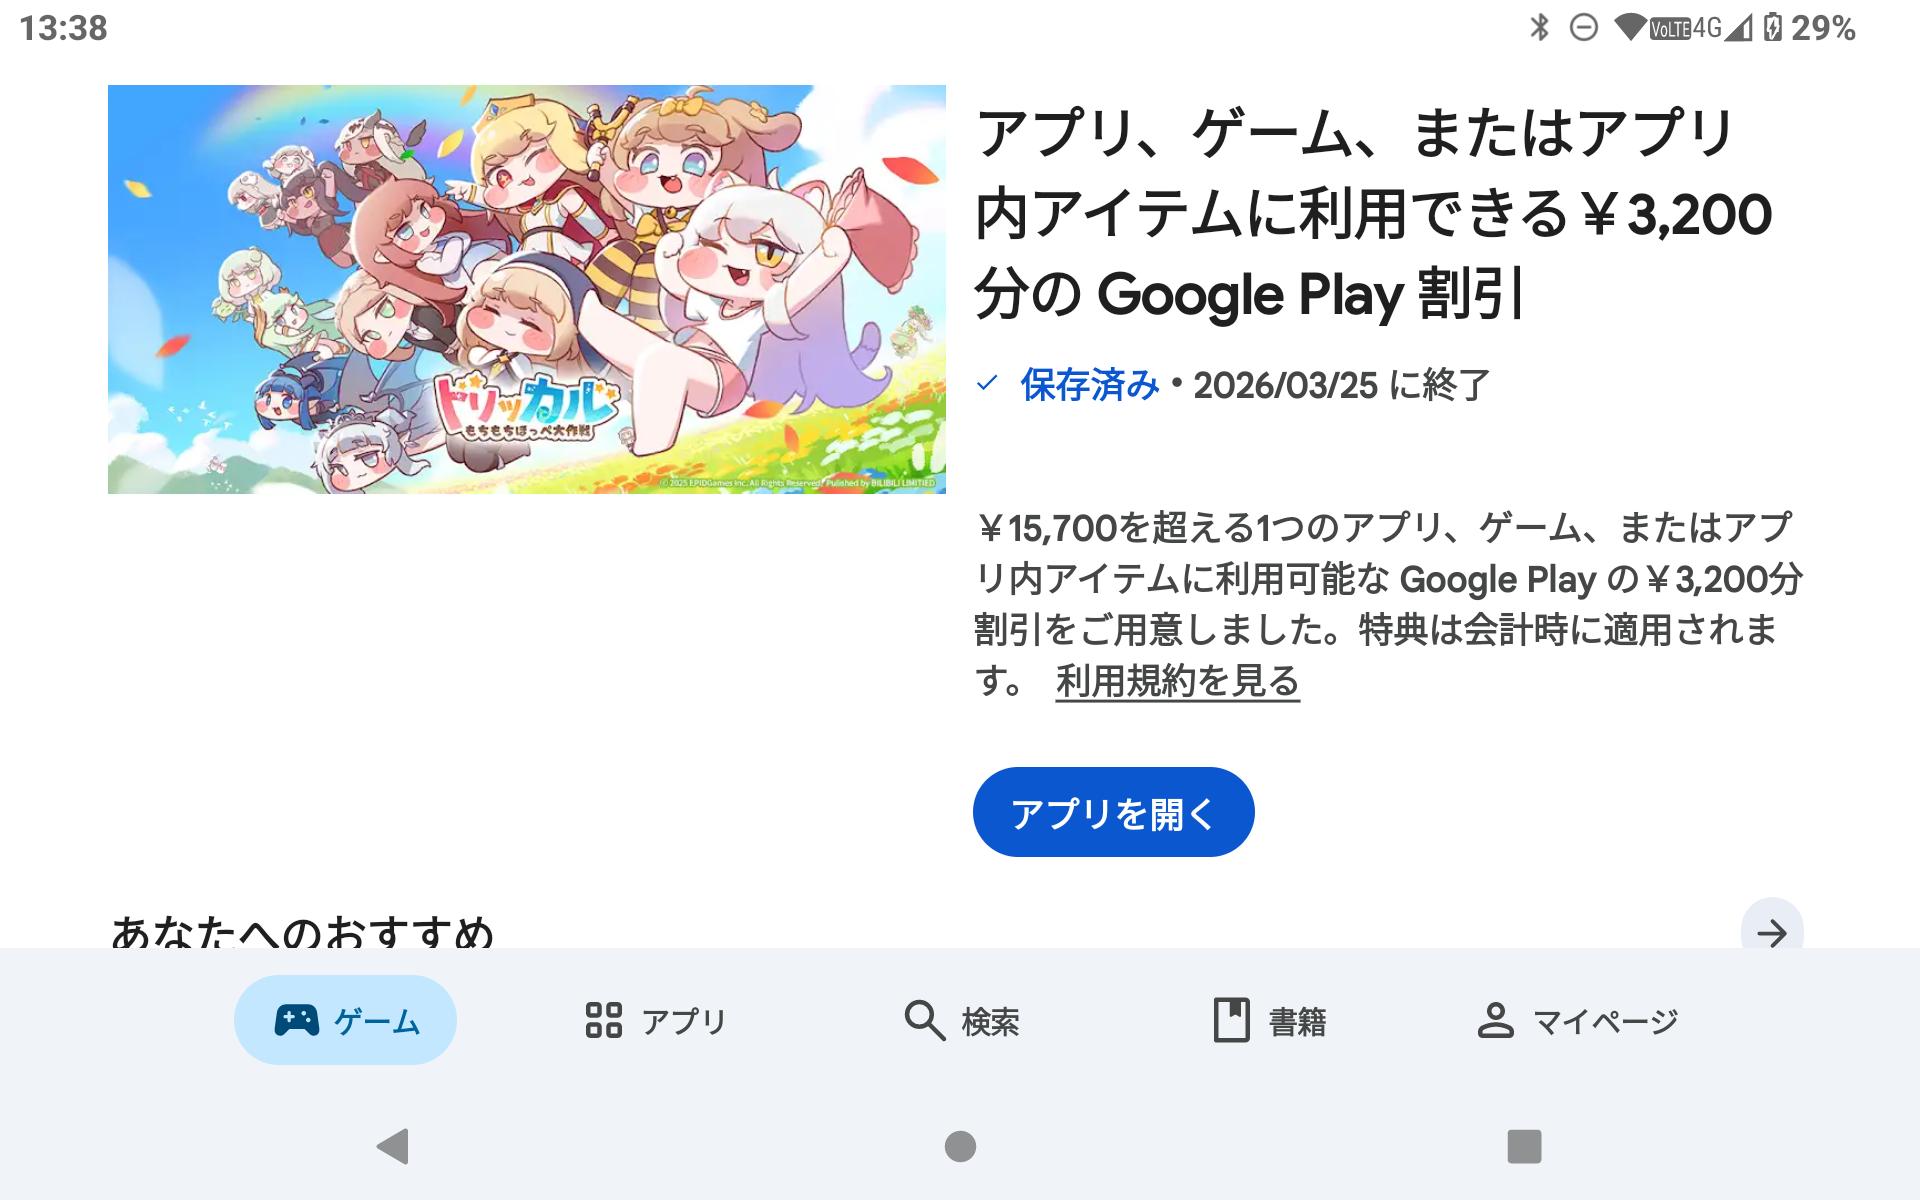Tap the 書籍 bookmark icon

point(1231,1020)
